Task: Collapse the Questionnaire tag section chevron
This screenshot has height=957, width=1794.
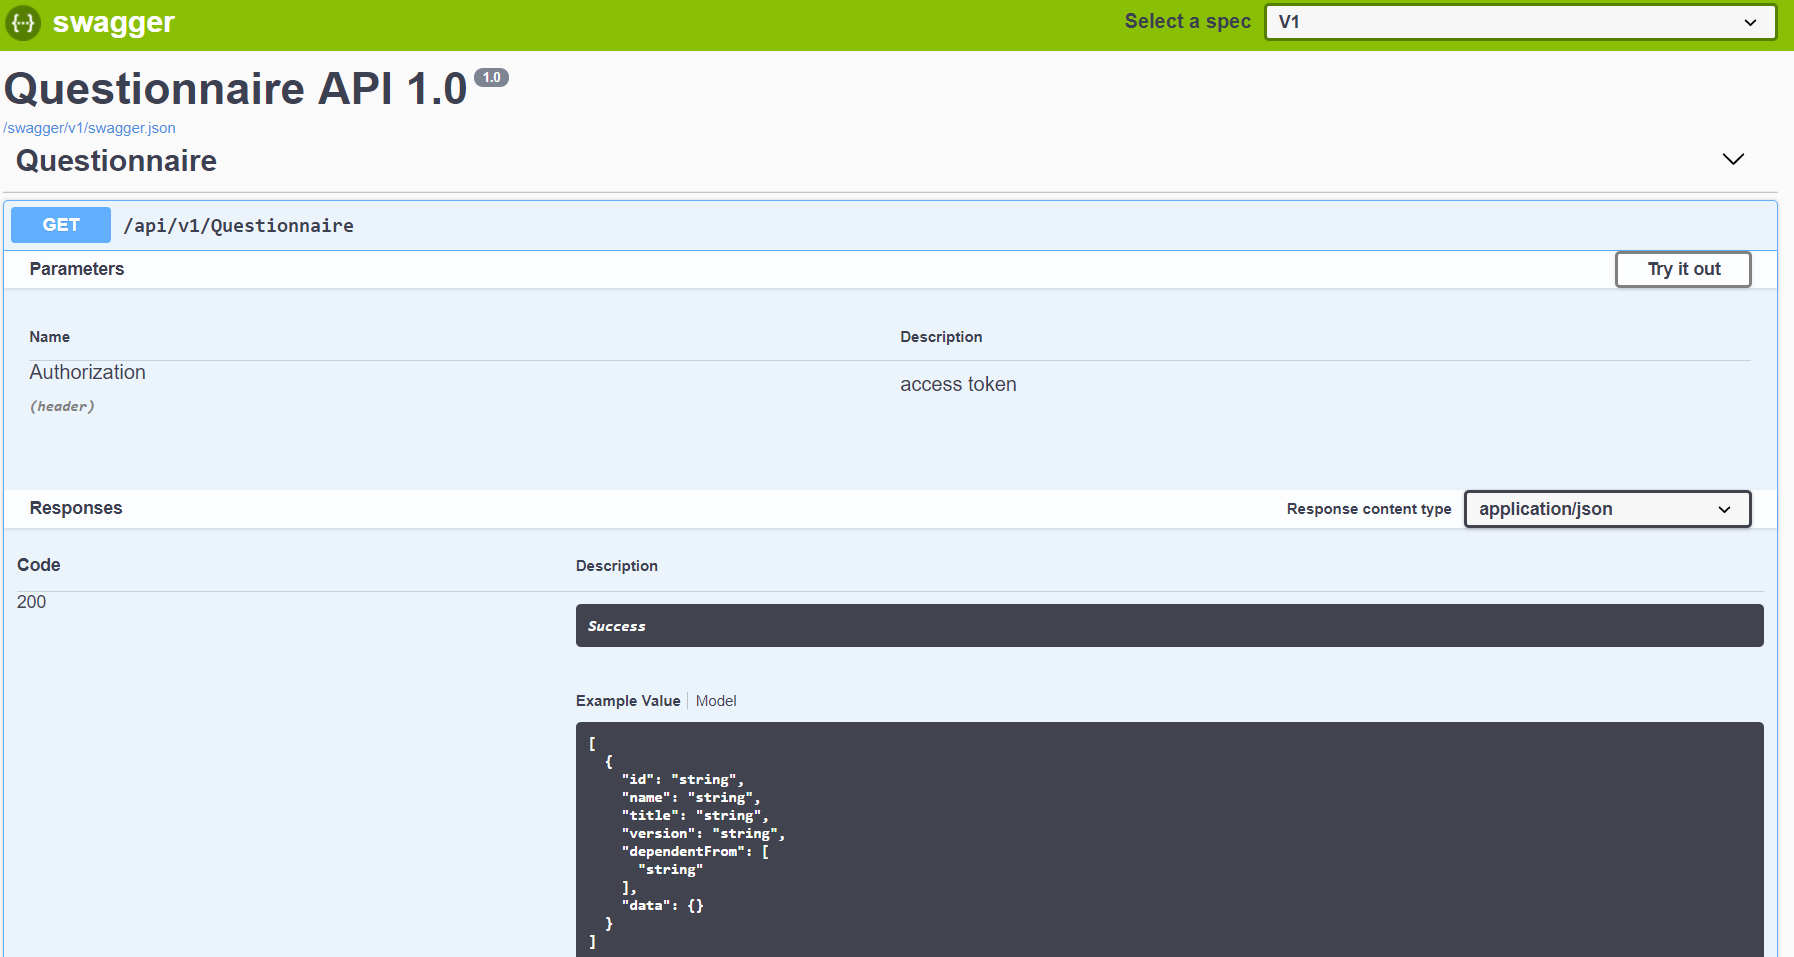Action: [1733, 159]
